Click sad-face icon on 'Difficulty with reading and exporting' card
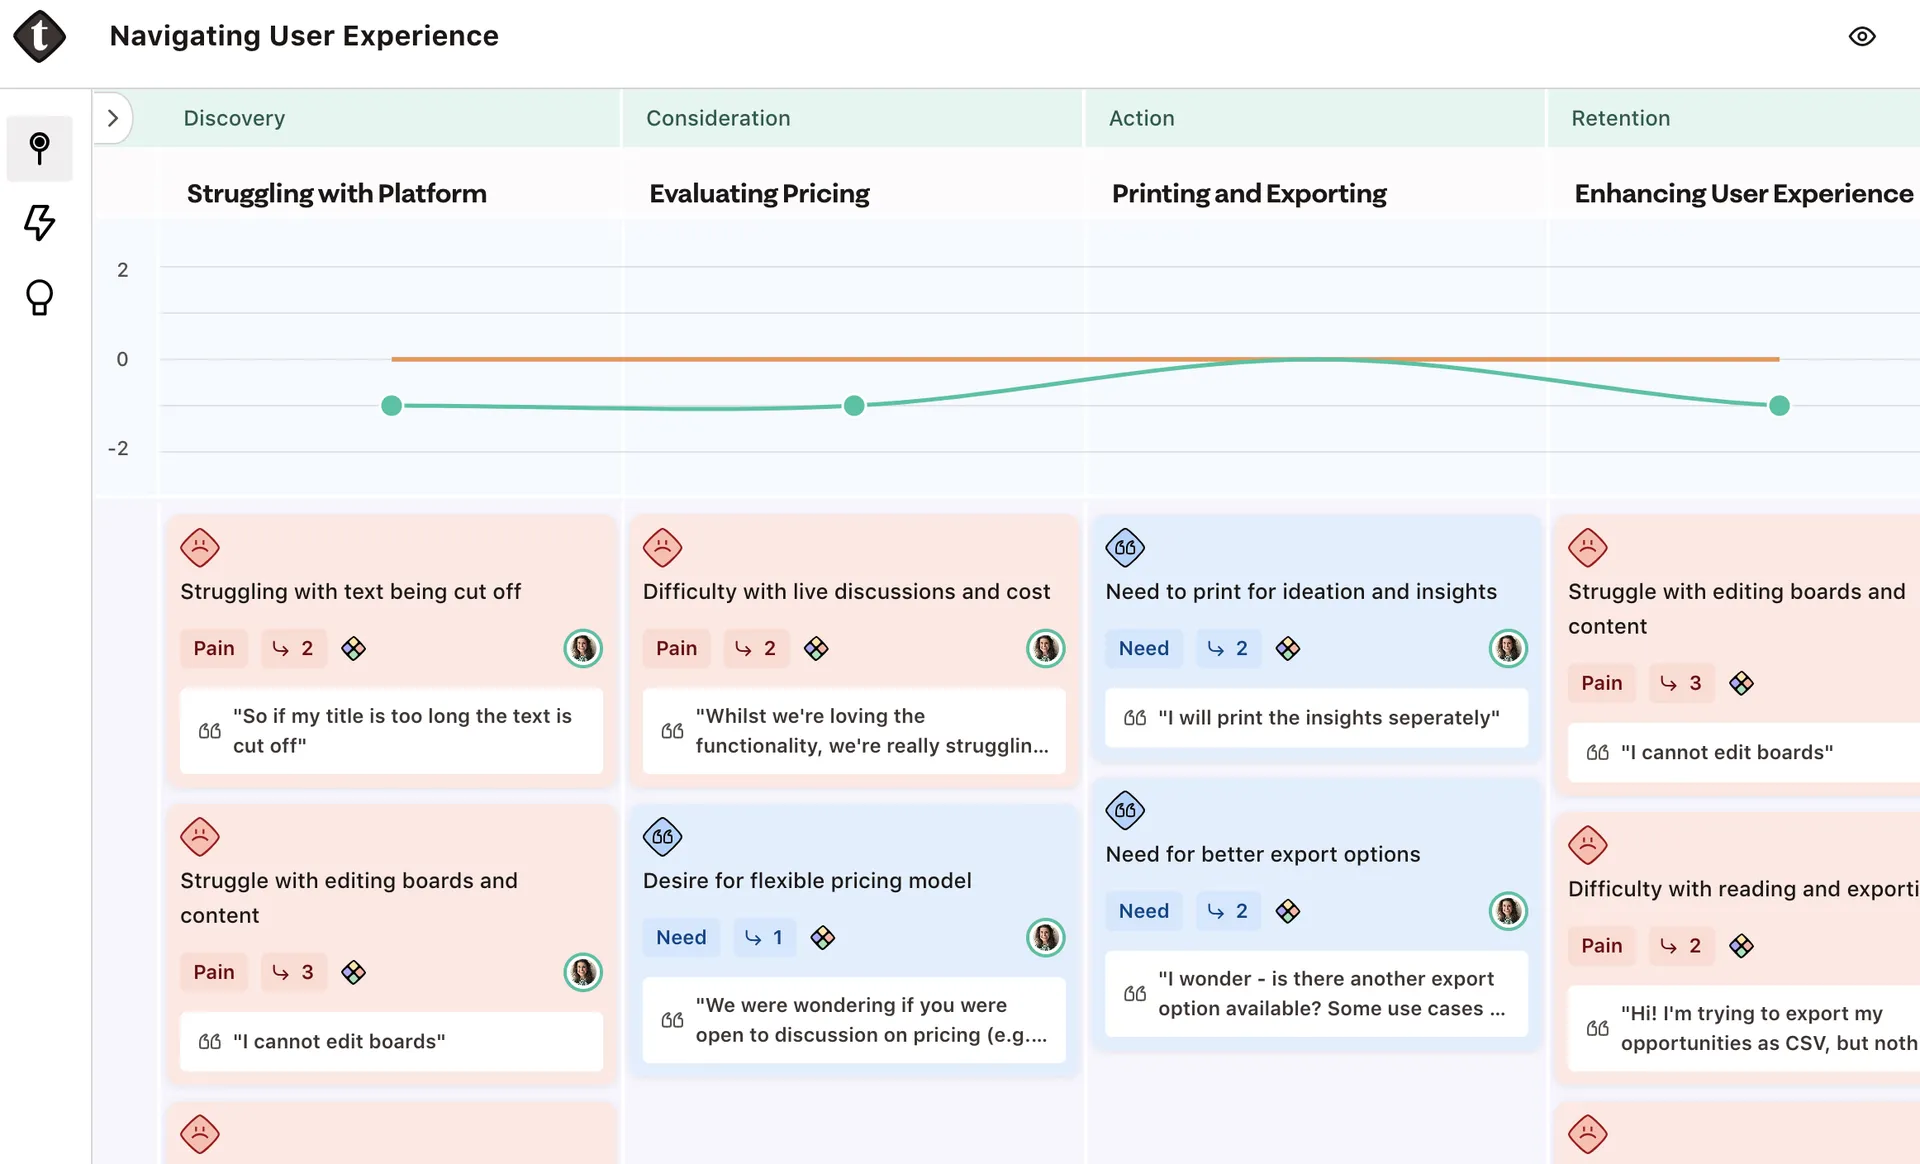This screenshot has width=1920, height=1164. (x=1587, y=846)
